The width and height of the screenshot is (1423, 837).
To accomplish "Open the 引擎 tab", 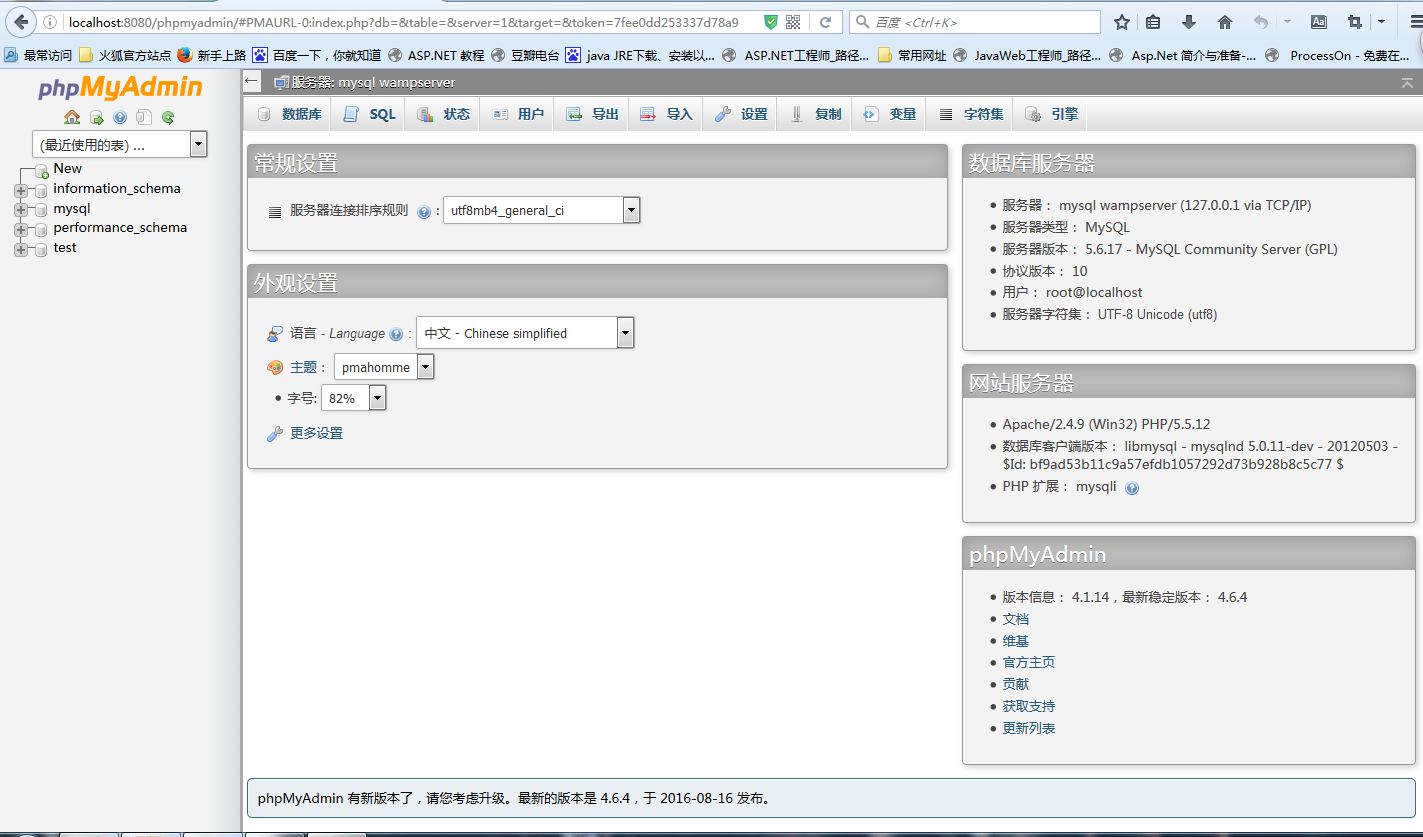I will (1052, 114).
